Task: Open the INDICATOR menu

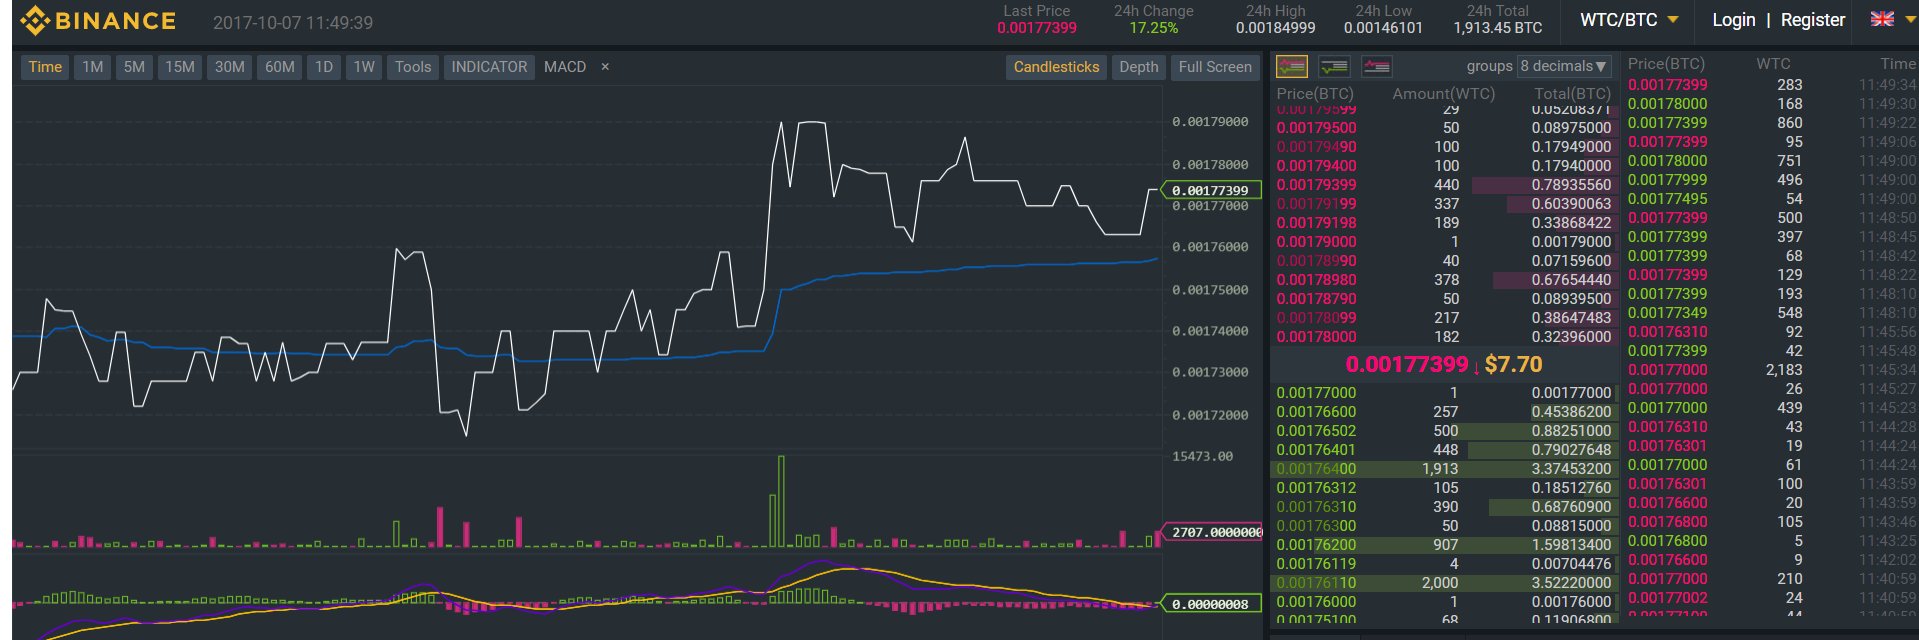Action: (x=489, y=67)
